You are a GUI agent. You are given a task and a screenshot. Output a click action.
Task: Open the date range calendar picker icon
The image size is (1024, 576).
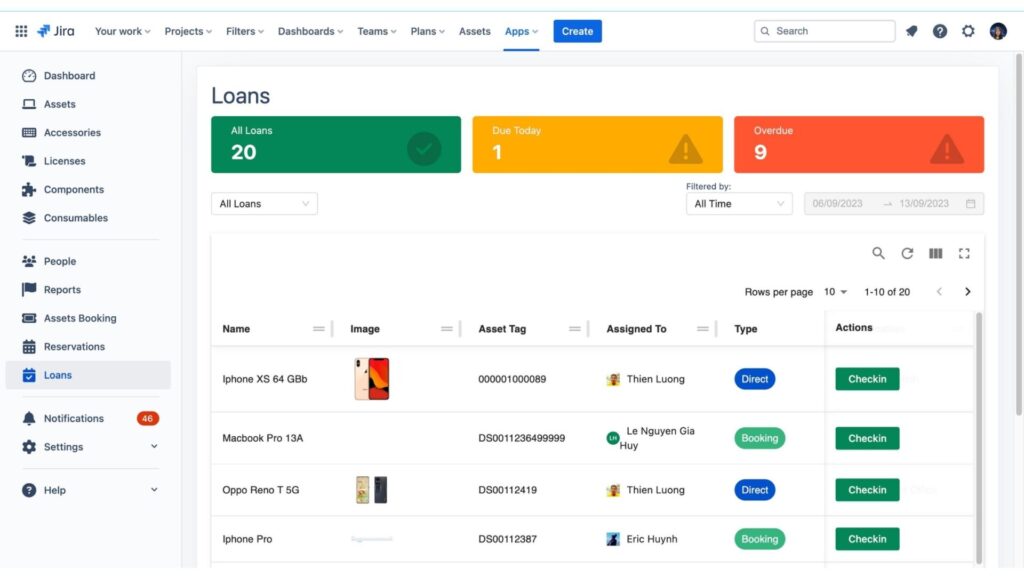click(969, 203)
